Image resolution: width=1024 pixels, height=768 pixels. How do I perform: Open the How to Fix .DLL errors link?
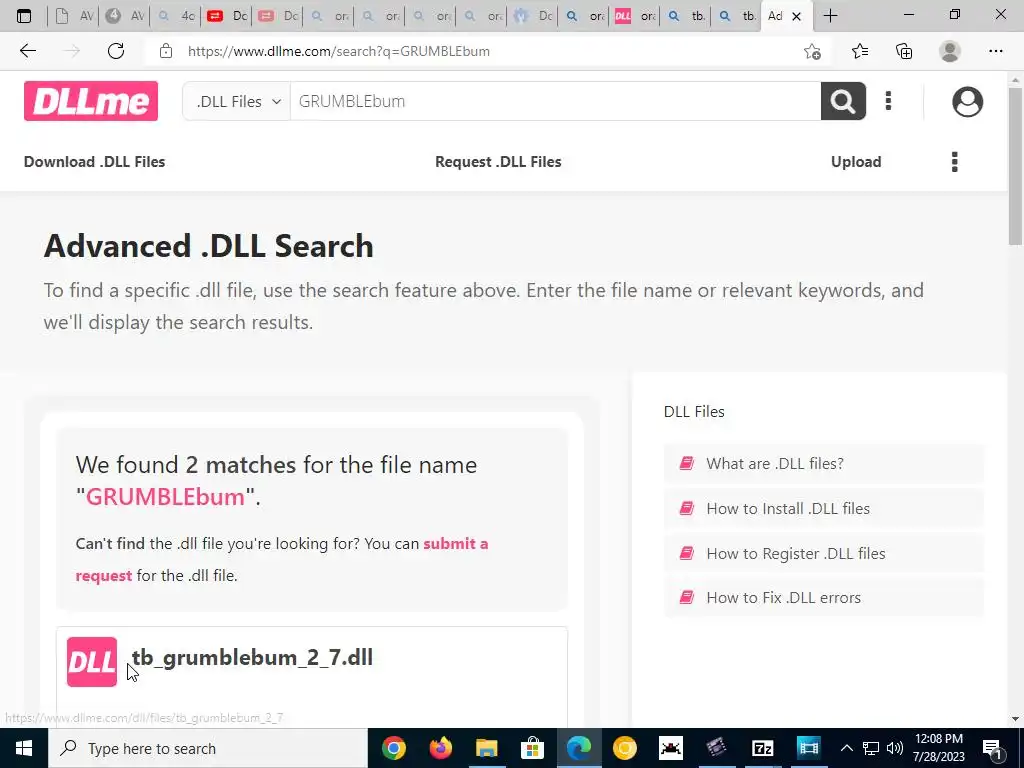[784, 598]
